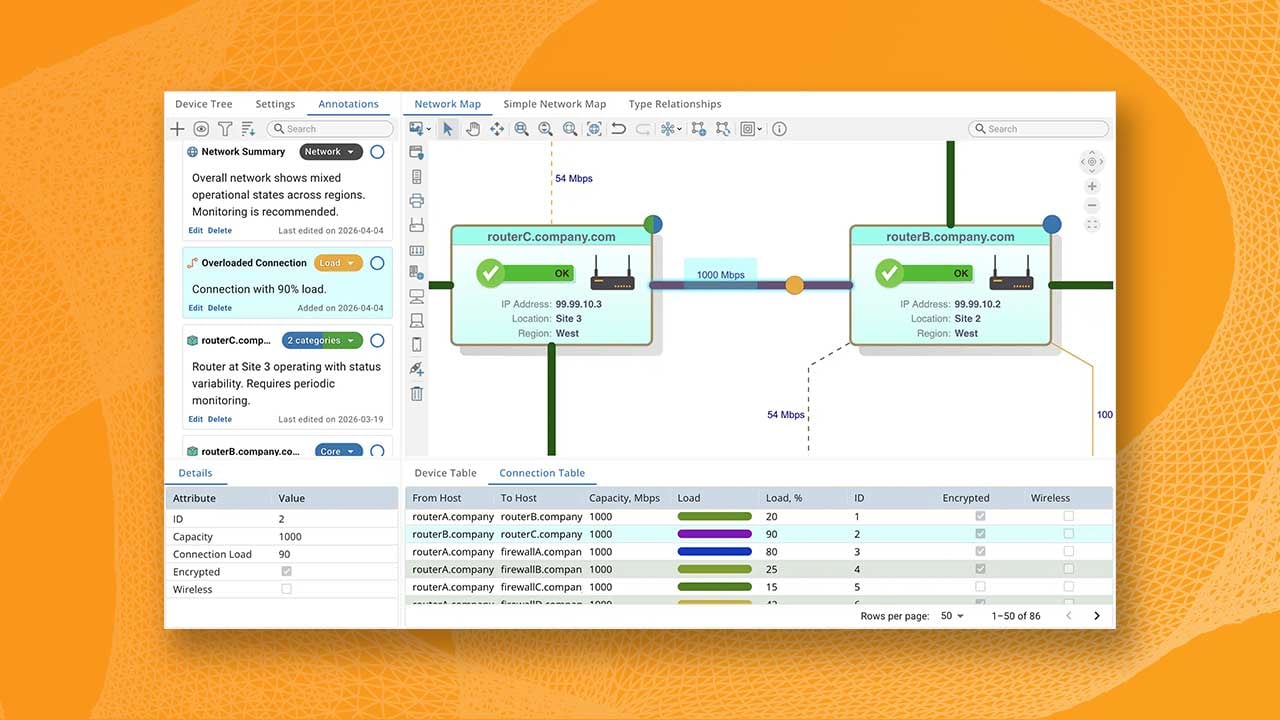1280x720 pixels.
Task: Click the map zoom-in plus control
Action: pyautogui.click(x=1092, y=187)
